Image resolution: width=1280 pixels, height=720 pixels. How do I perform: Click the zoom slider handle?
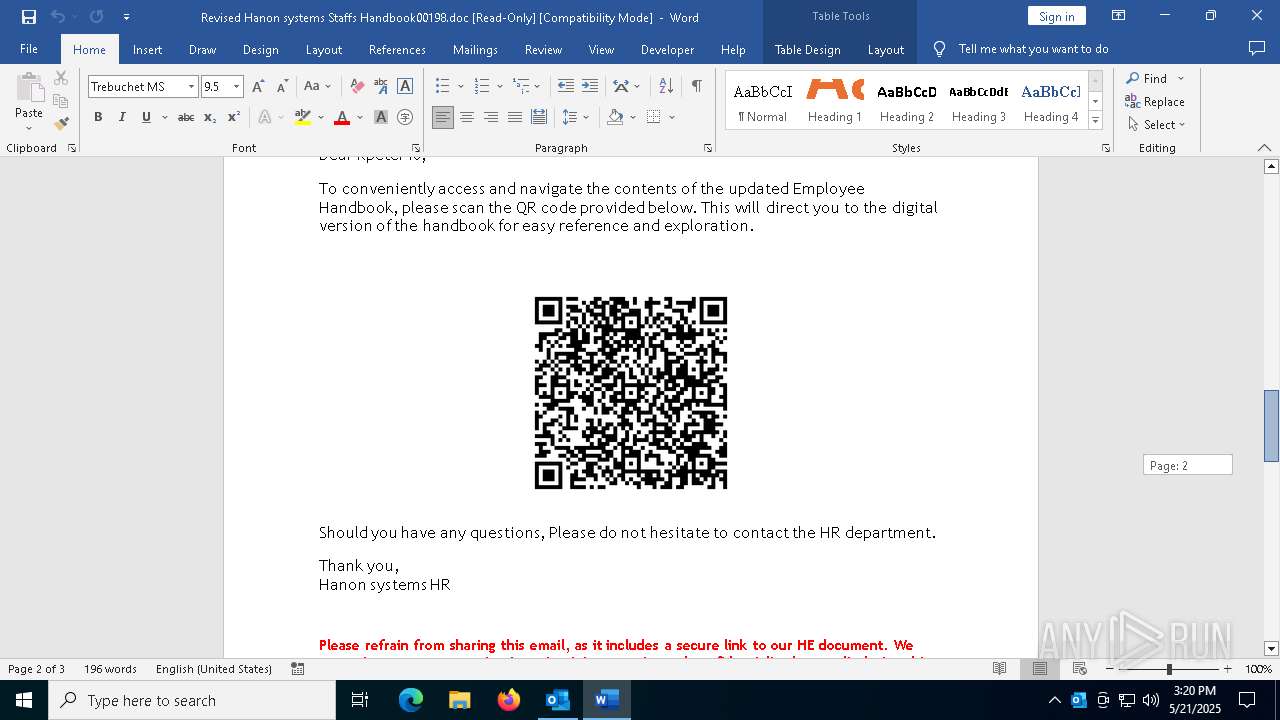1169,669
